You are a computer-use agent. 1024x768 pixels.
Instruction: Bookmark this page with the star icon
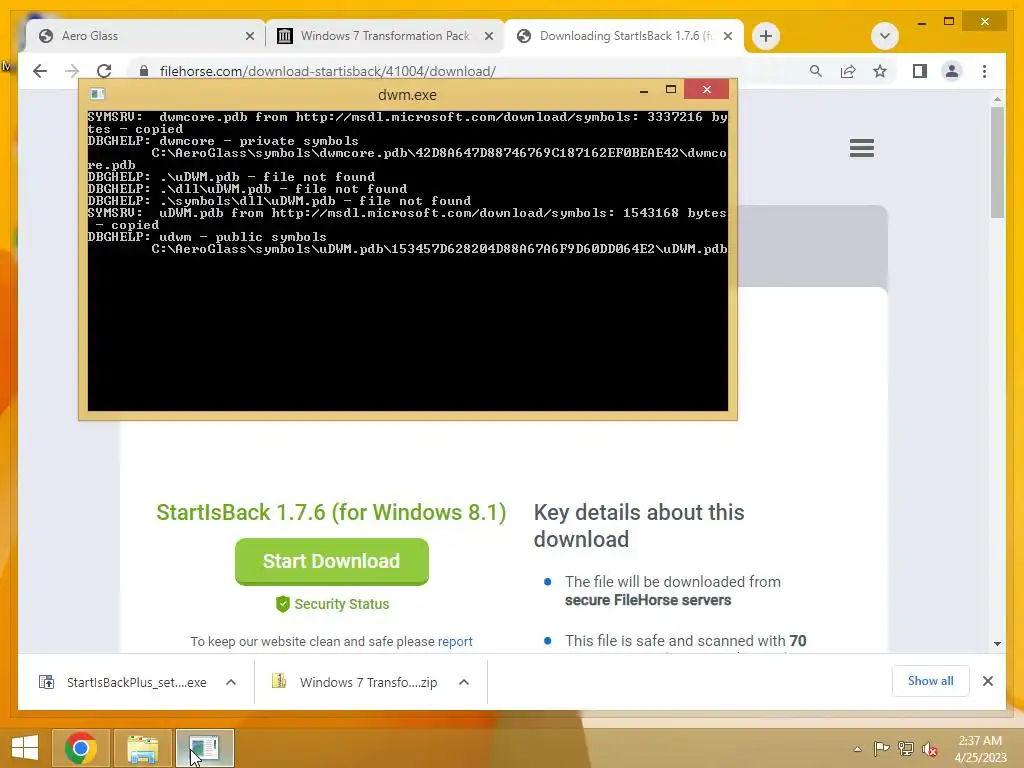point(880,71)
